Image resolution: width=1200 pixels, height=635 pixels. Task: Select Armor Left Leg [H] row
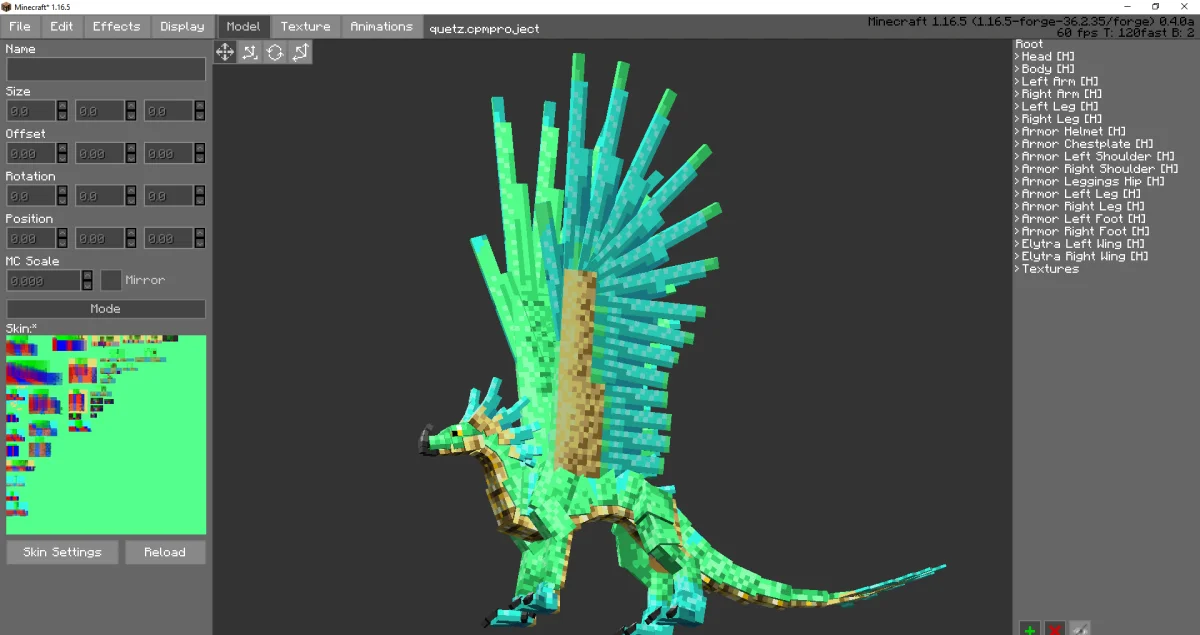(1080, 194)
